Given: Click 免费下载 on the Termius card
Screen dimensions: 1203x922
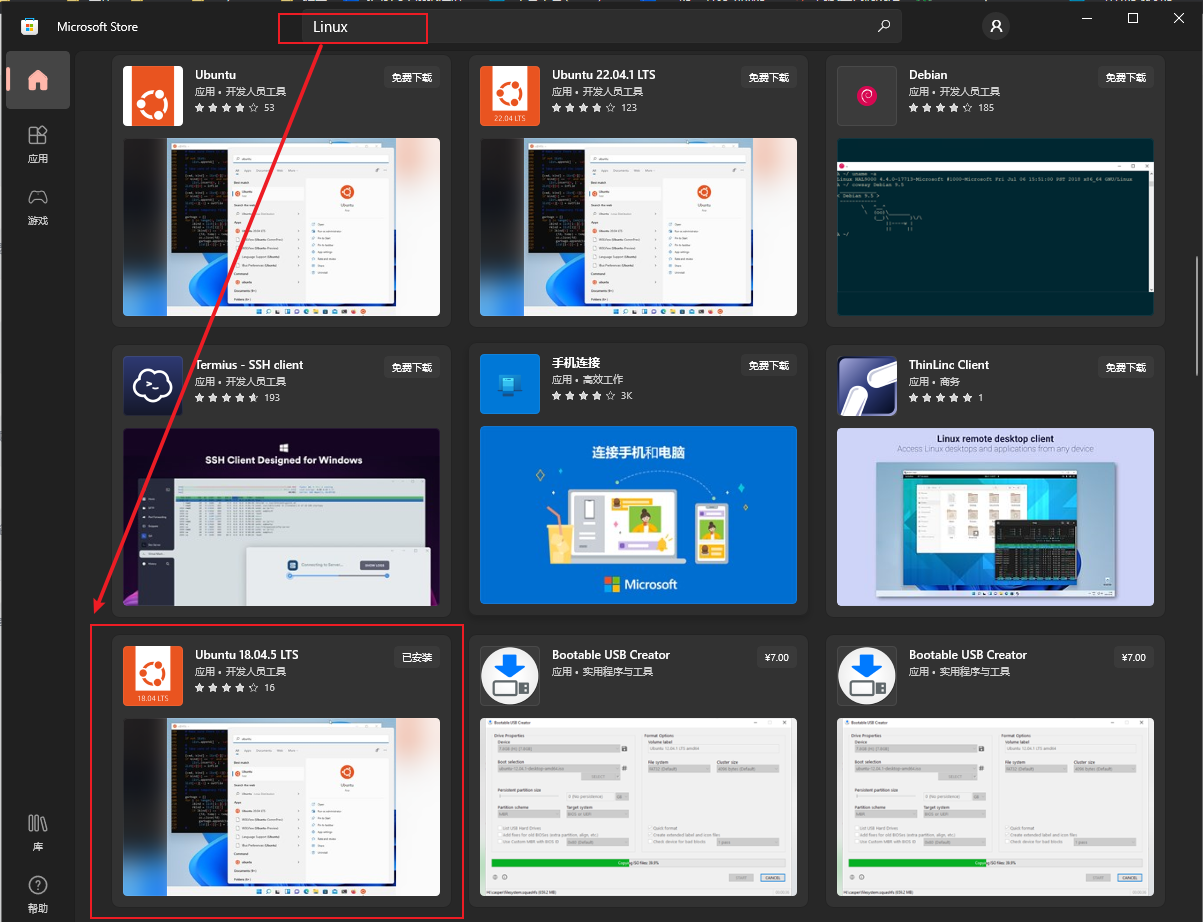Looking at the screenshot, I should 411,367.
